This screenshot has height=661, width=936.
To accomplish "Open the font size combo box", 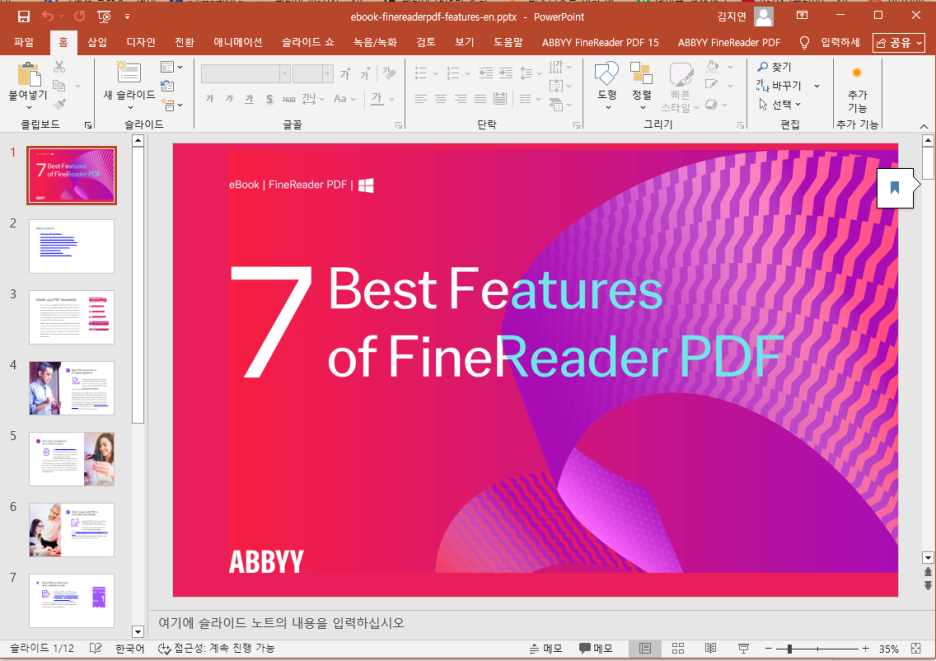I will click(312, 74).
